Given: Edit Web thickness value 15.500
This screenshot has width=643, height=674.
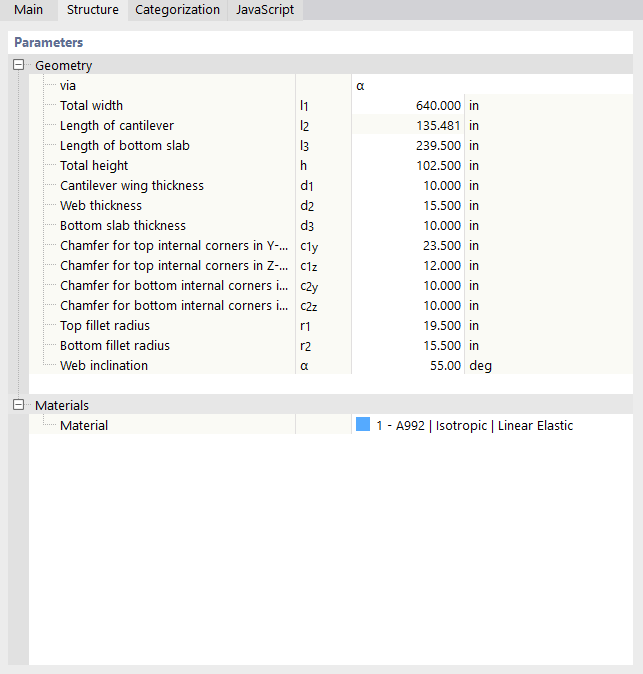Looking at the screenshot, I should [x=408, y=205].
